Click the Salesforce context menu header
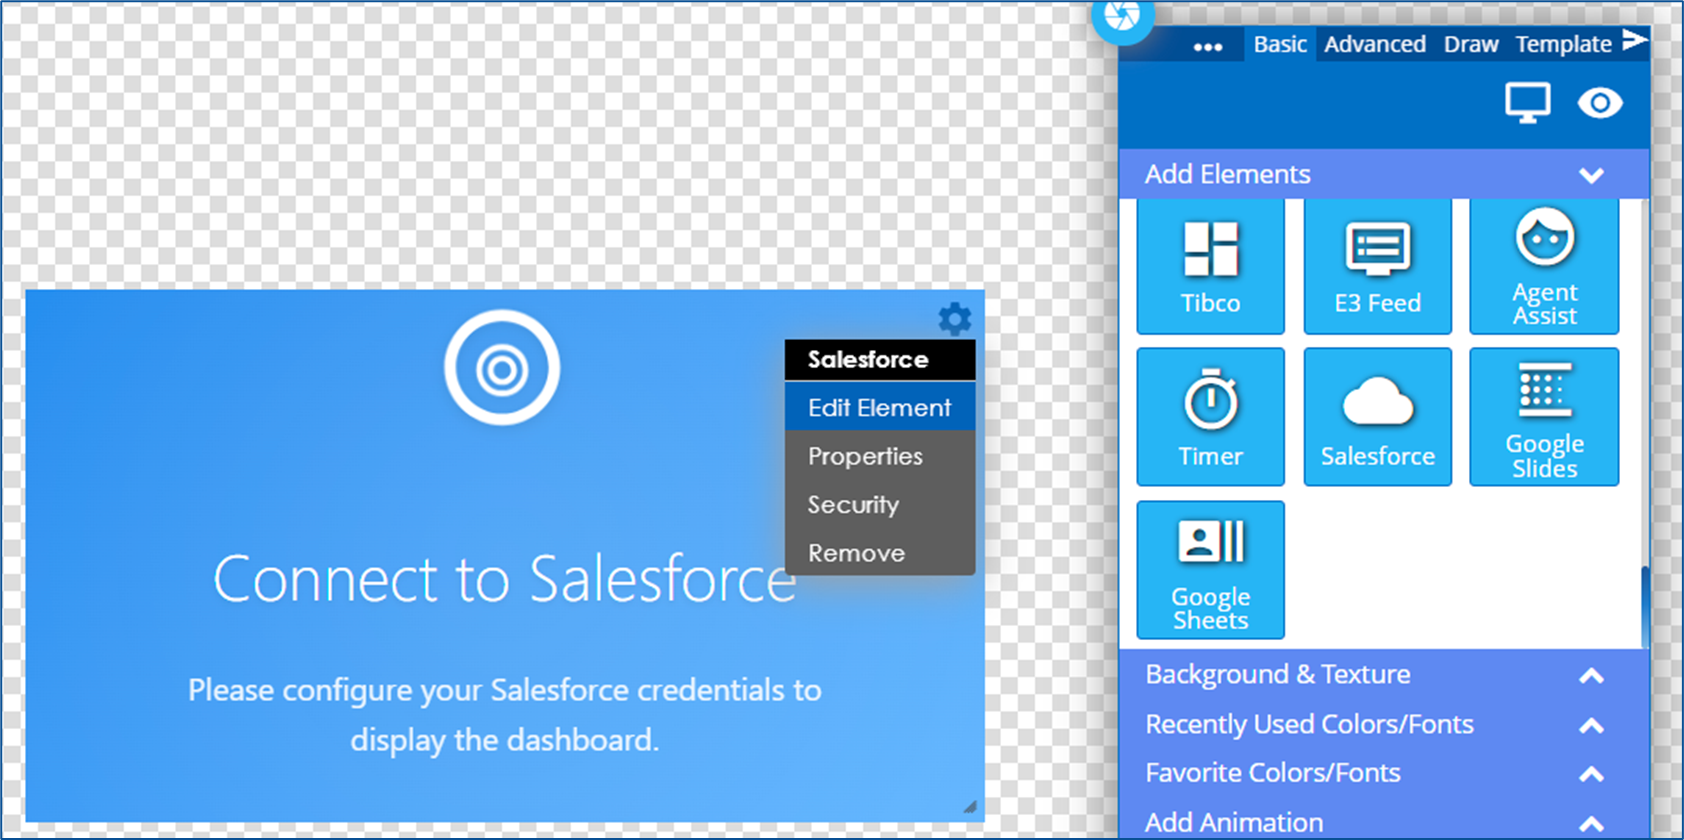Image resolution: width=1684 pixels, height=840 pixels. click(880, 360)
